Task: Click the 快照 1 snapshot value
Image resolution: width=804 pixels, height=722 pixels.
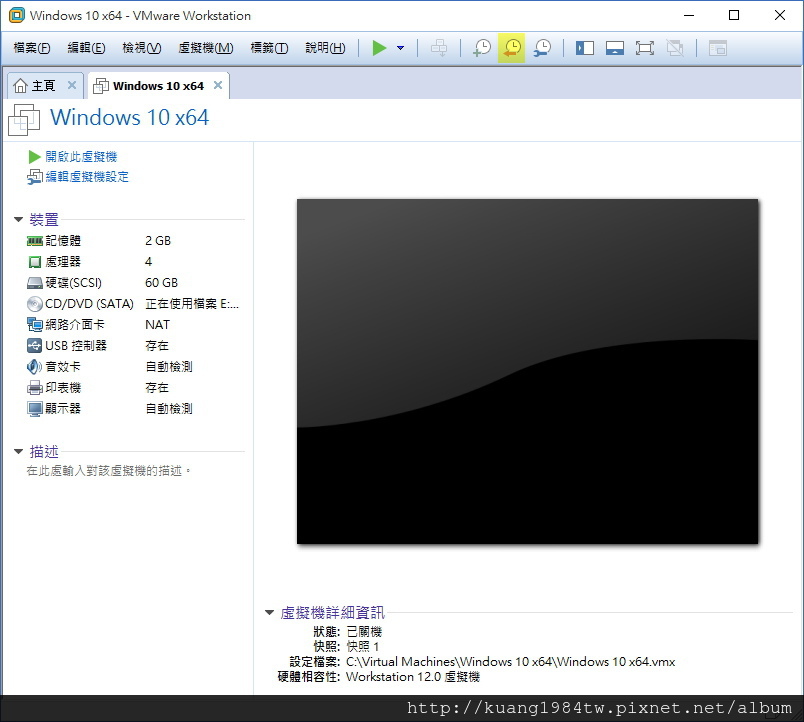Action: click(x=363, y=646)
